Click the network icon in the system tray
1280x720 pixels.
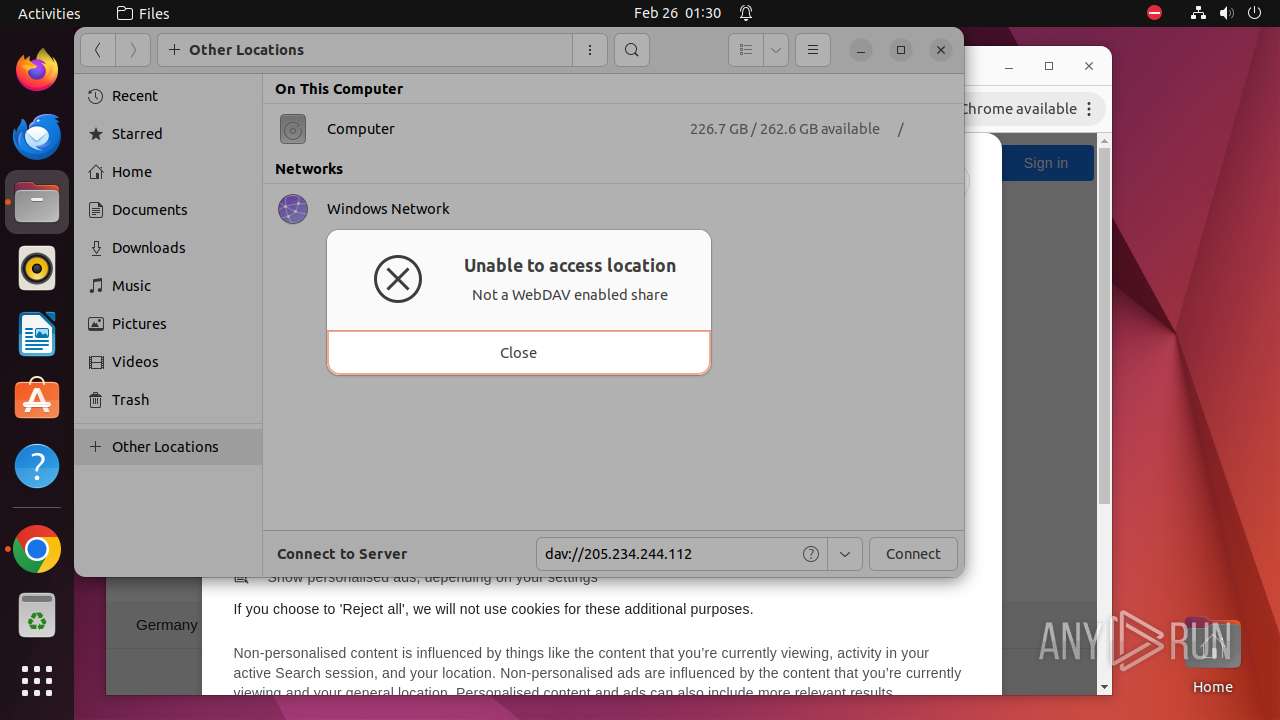click(1199, 13)
